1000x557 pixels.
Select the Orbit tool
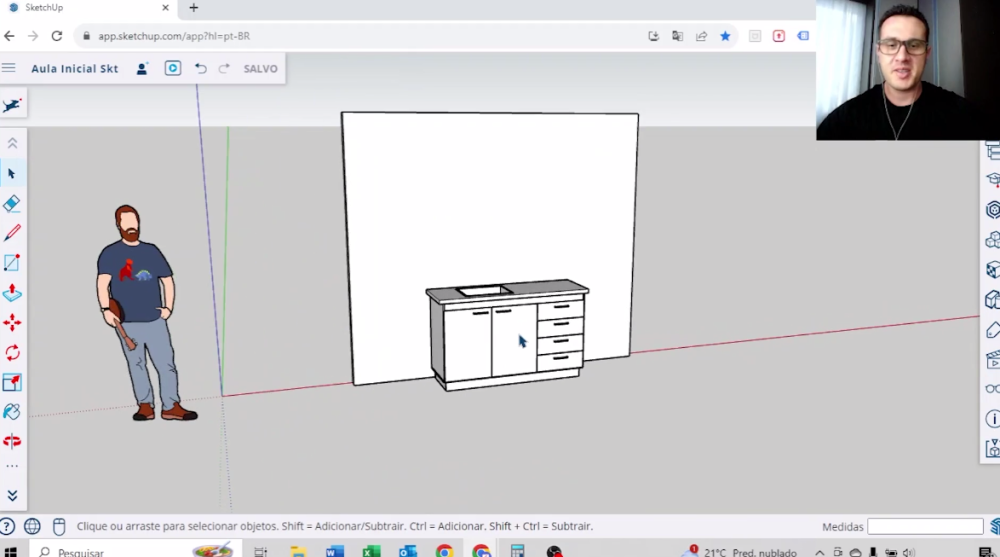pyautogui.click(x=11, y=442)
